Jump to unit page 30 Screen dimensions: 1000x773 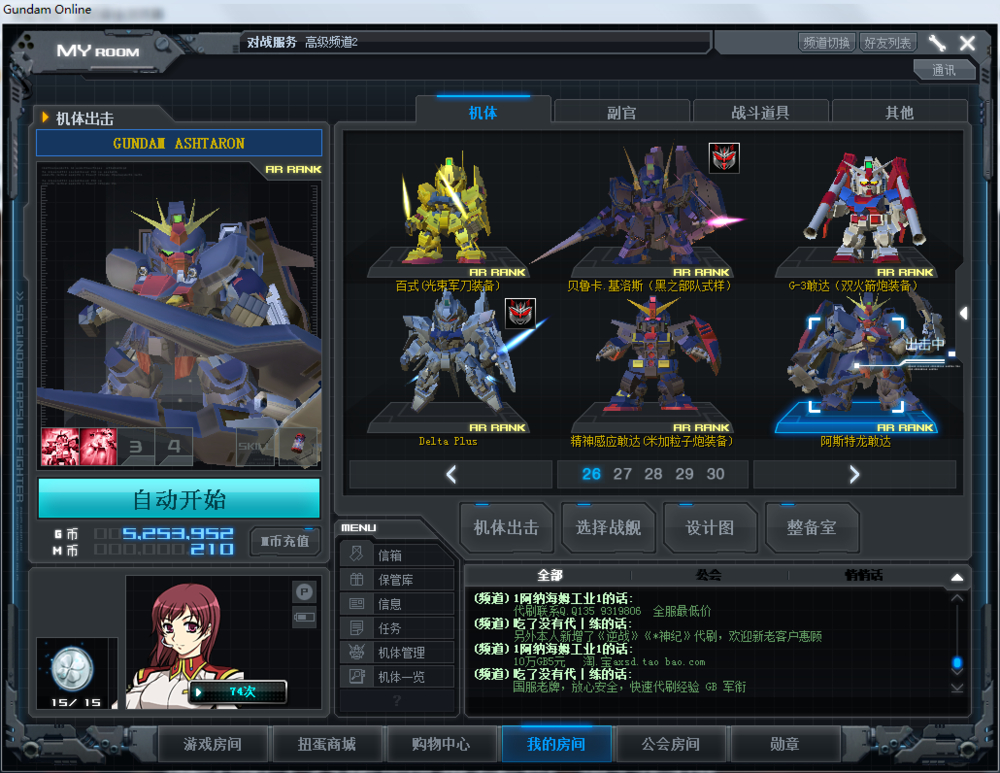coord(716,474)
